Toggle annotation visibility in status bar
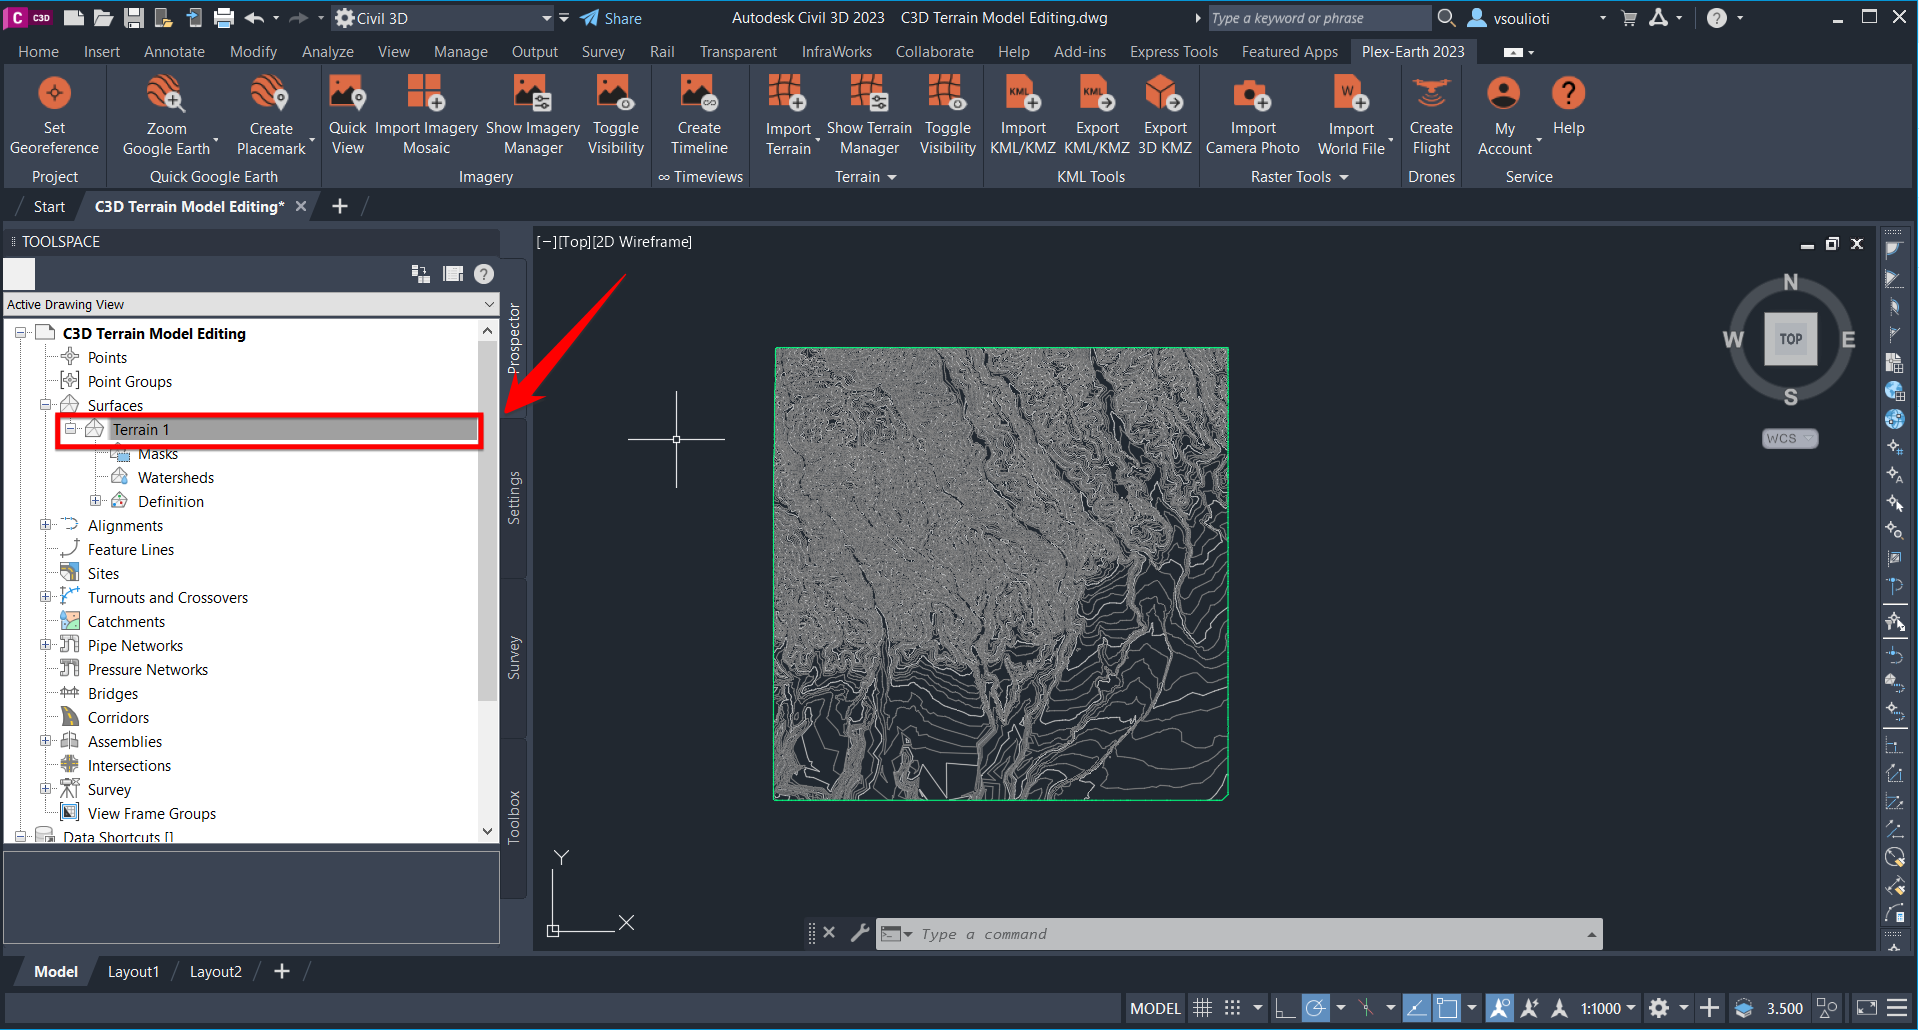 (1499, 1008)
